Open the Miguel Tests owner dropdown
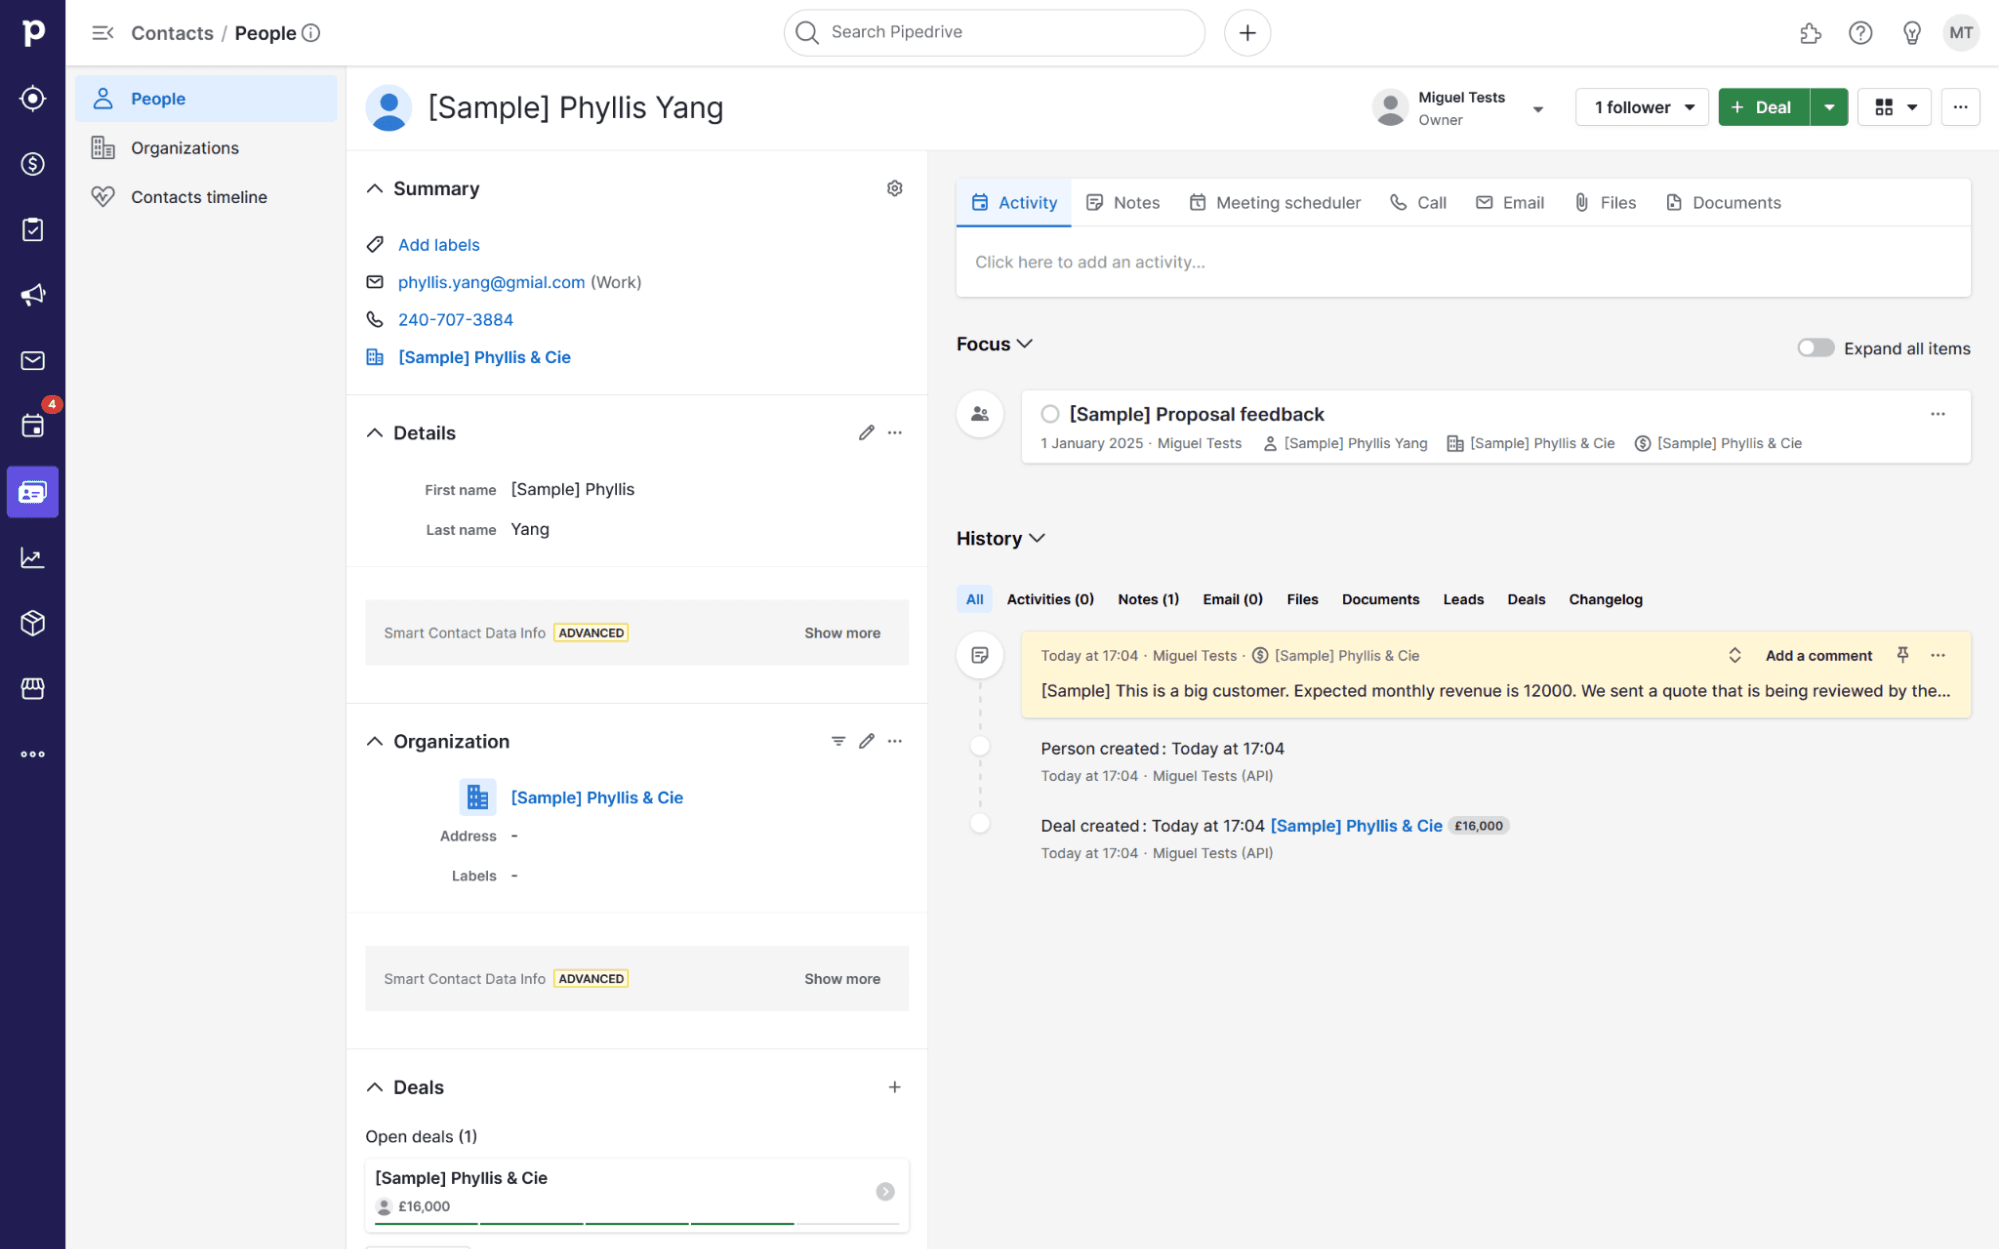Viewport: 1999px width, 1250px height. [x=1538, y=108]
